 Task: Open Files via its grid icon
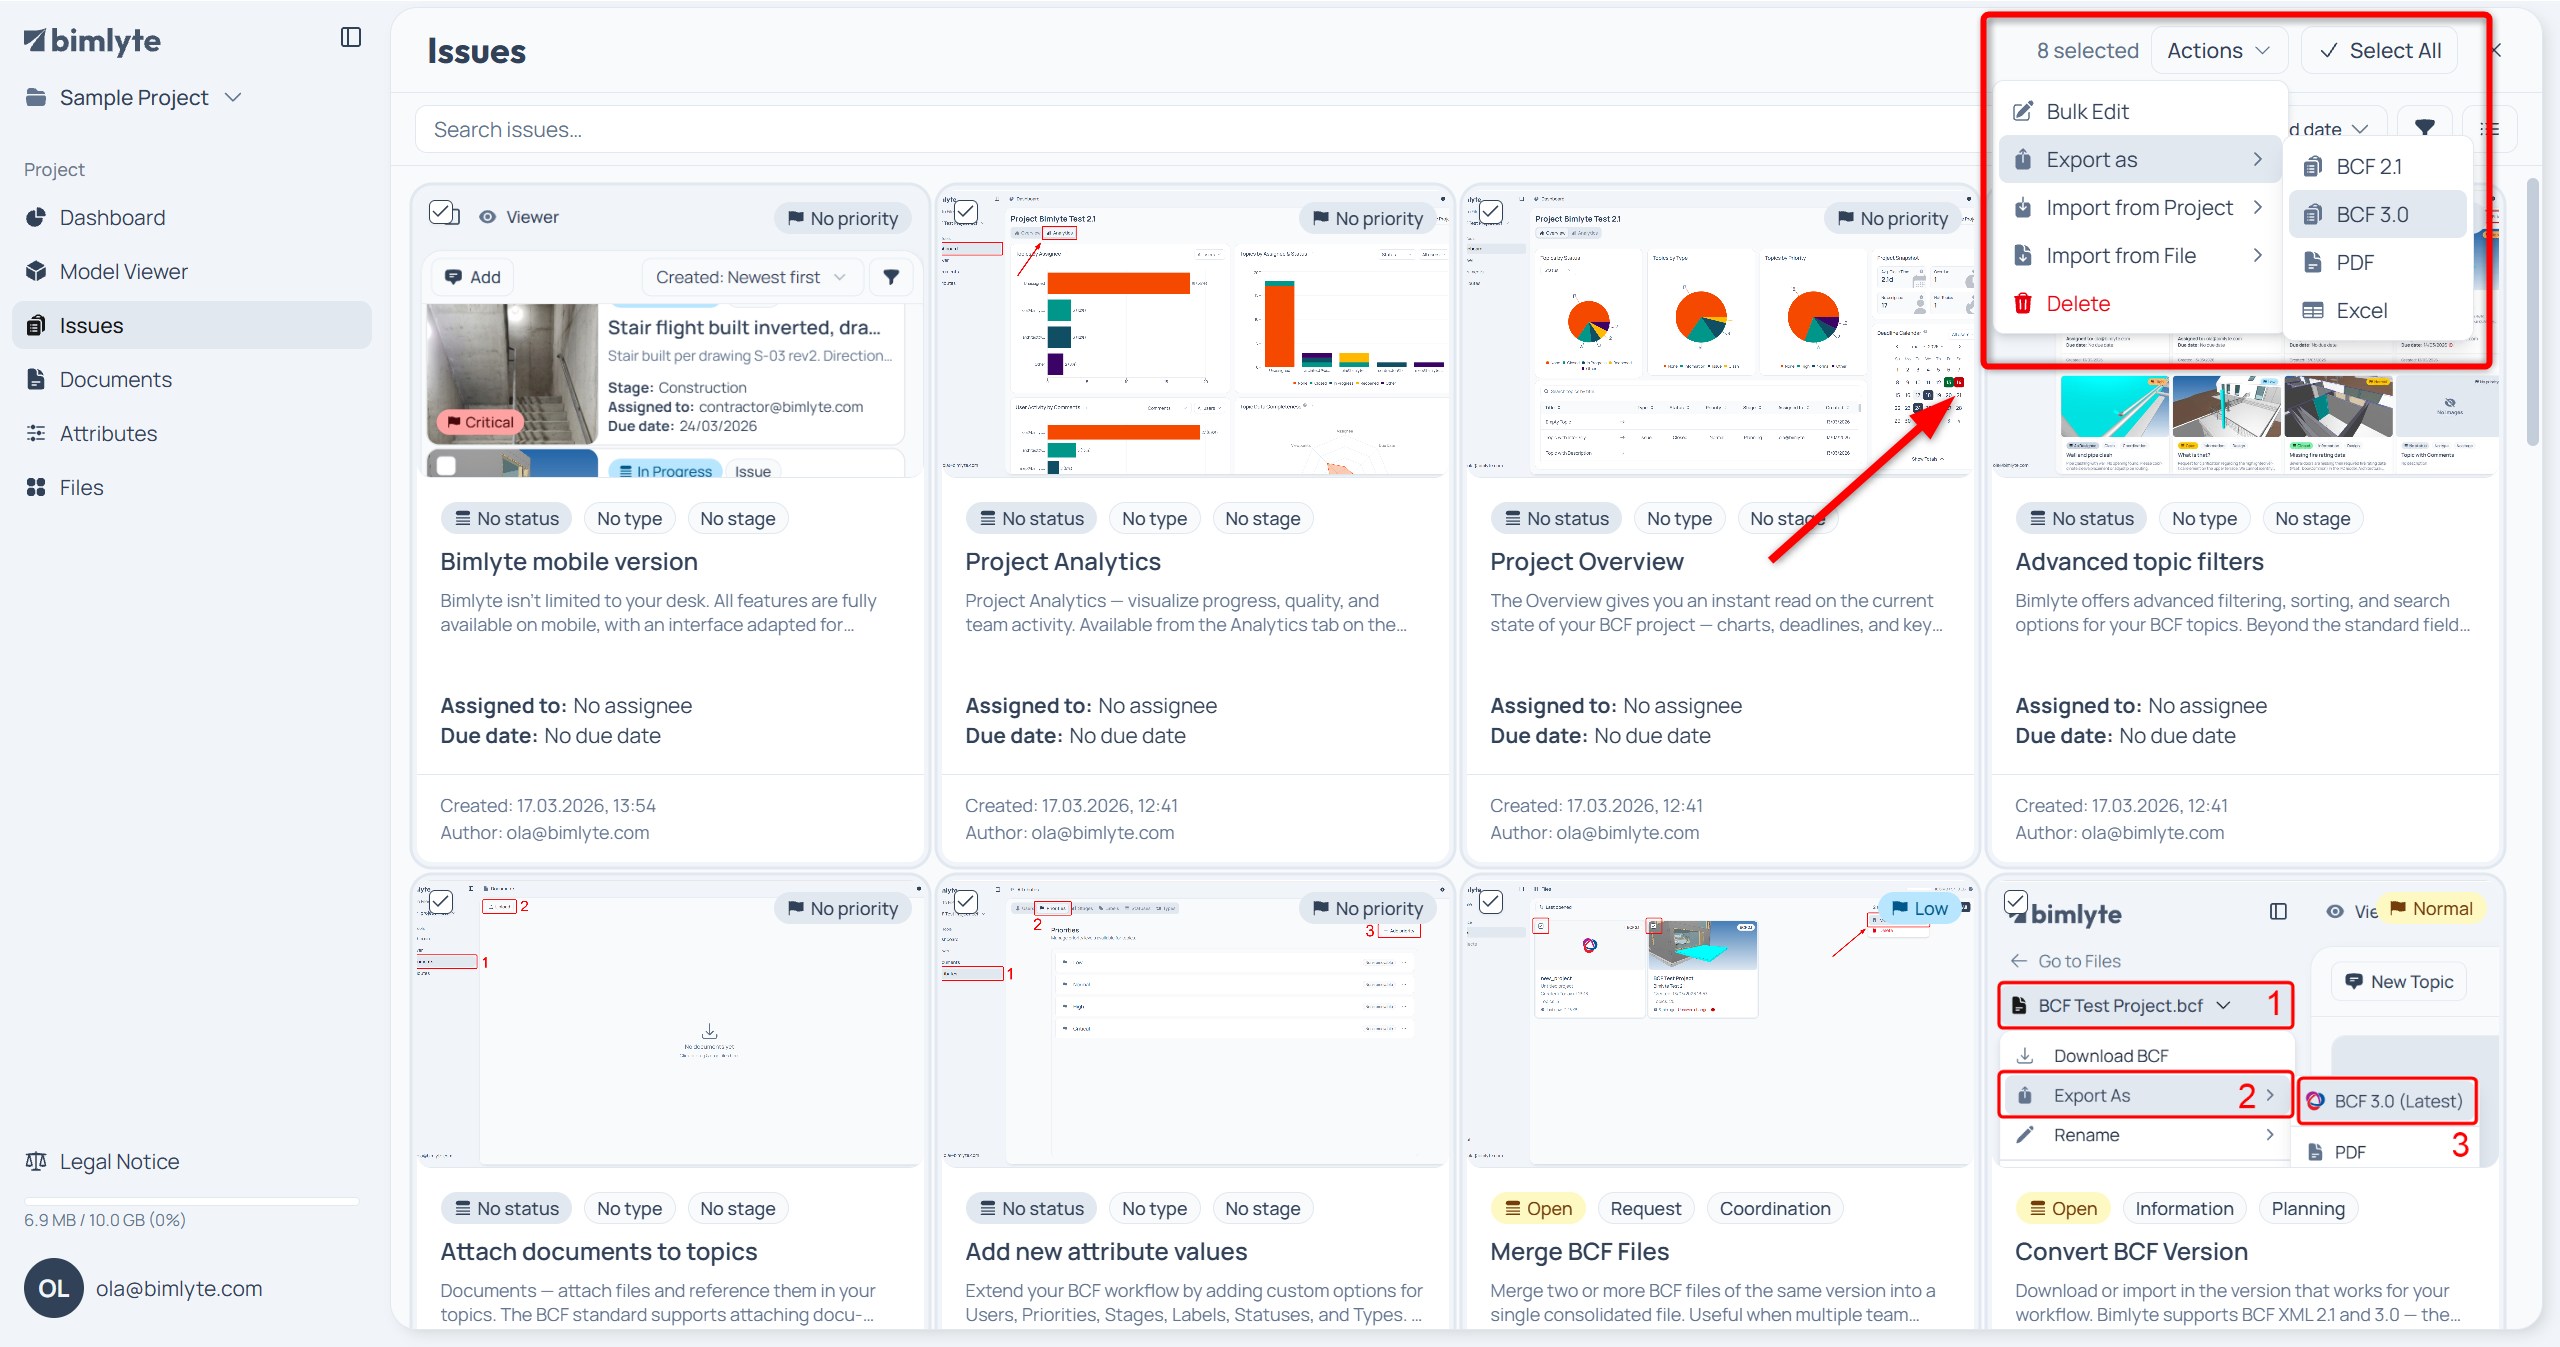point(36,488)
